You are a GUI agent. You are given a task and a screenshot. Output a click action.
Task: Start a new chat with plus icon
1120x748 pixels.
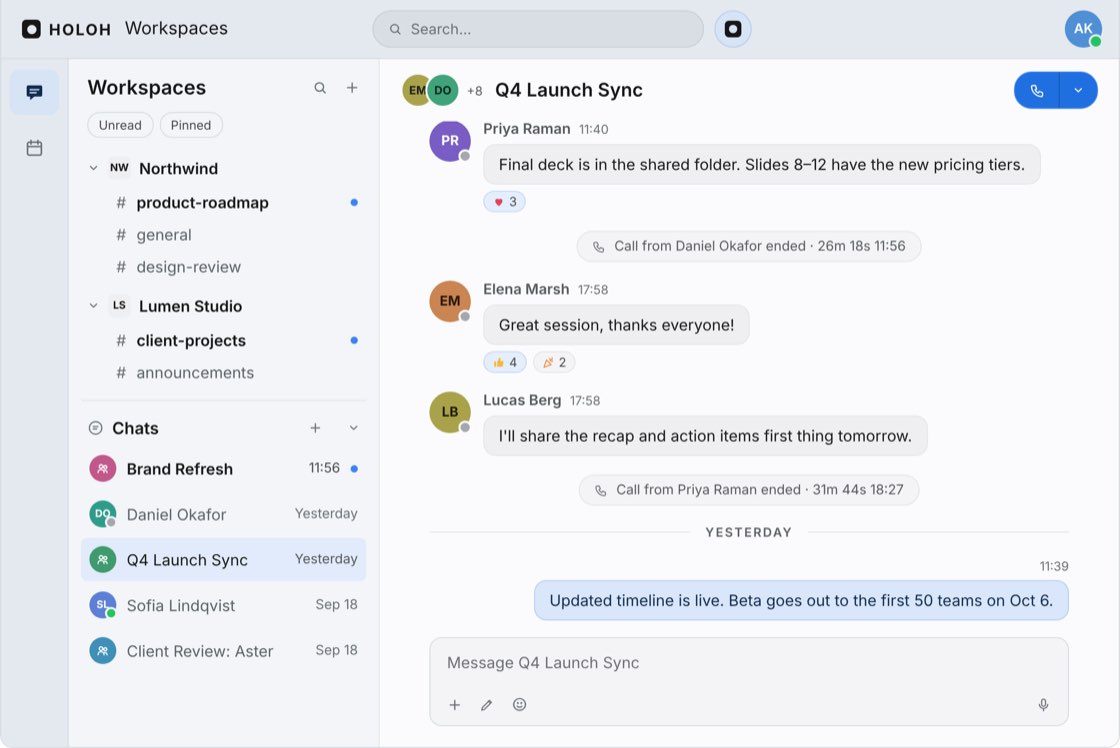[x=315, y=428]
